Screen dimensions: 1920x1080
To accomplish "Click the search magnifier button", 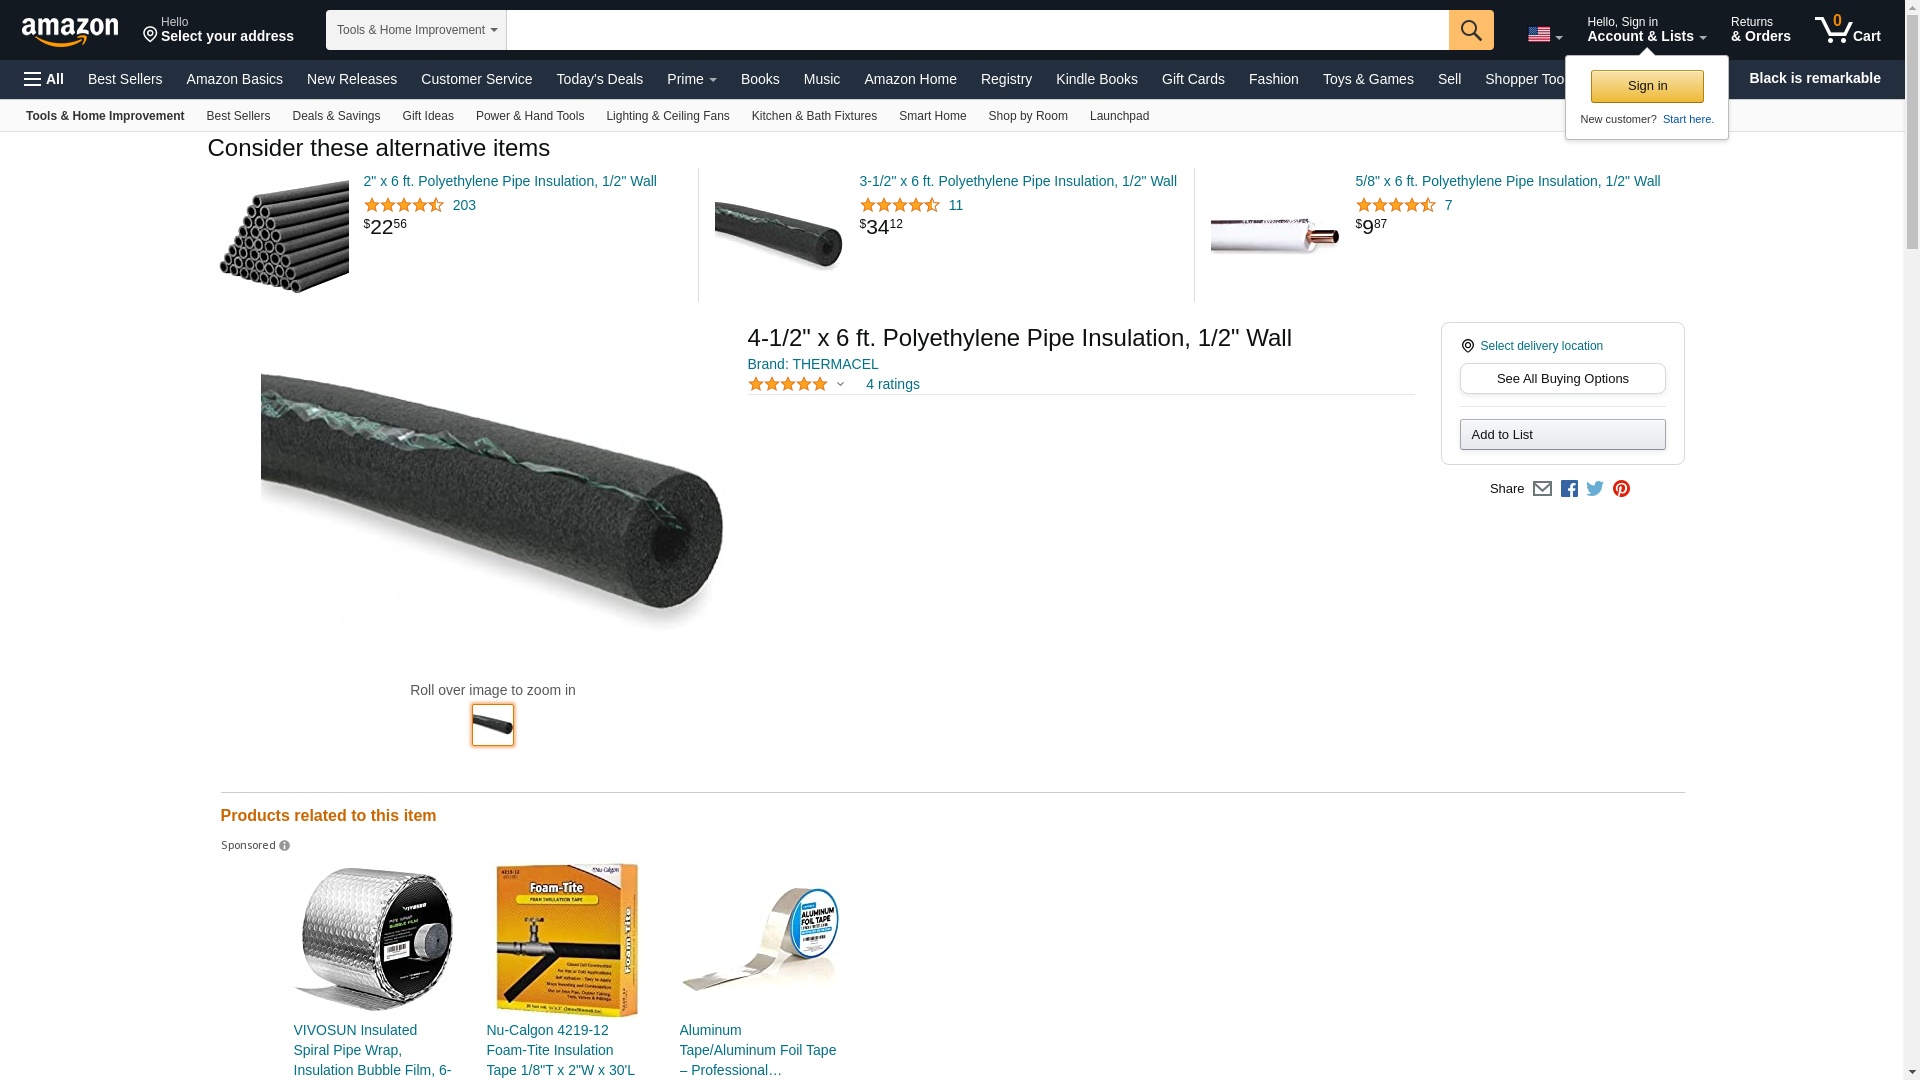I will (1471, 30).
